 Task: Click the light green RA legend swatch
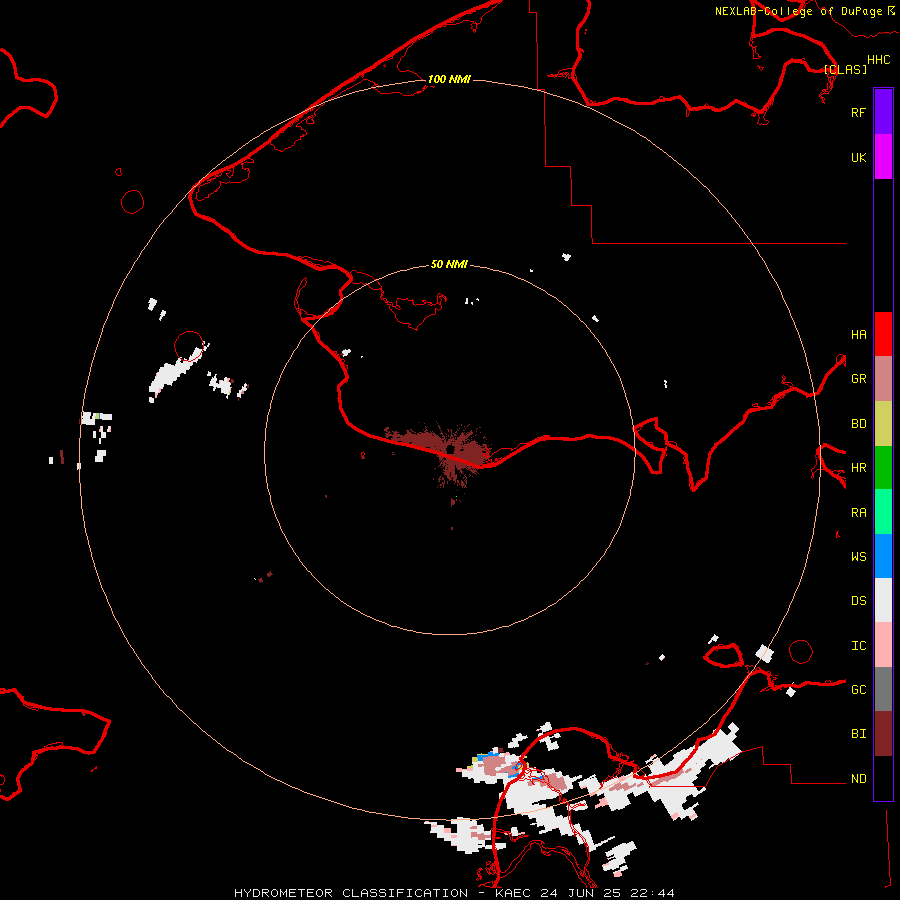883,512
